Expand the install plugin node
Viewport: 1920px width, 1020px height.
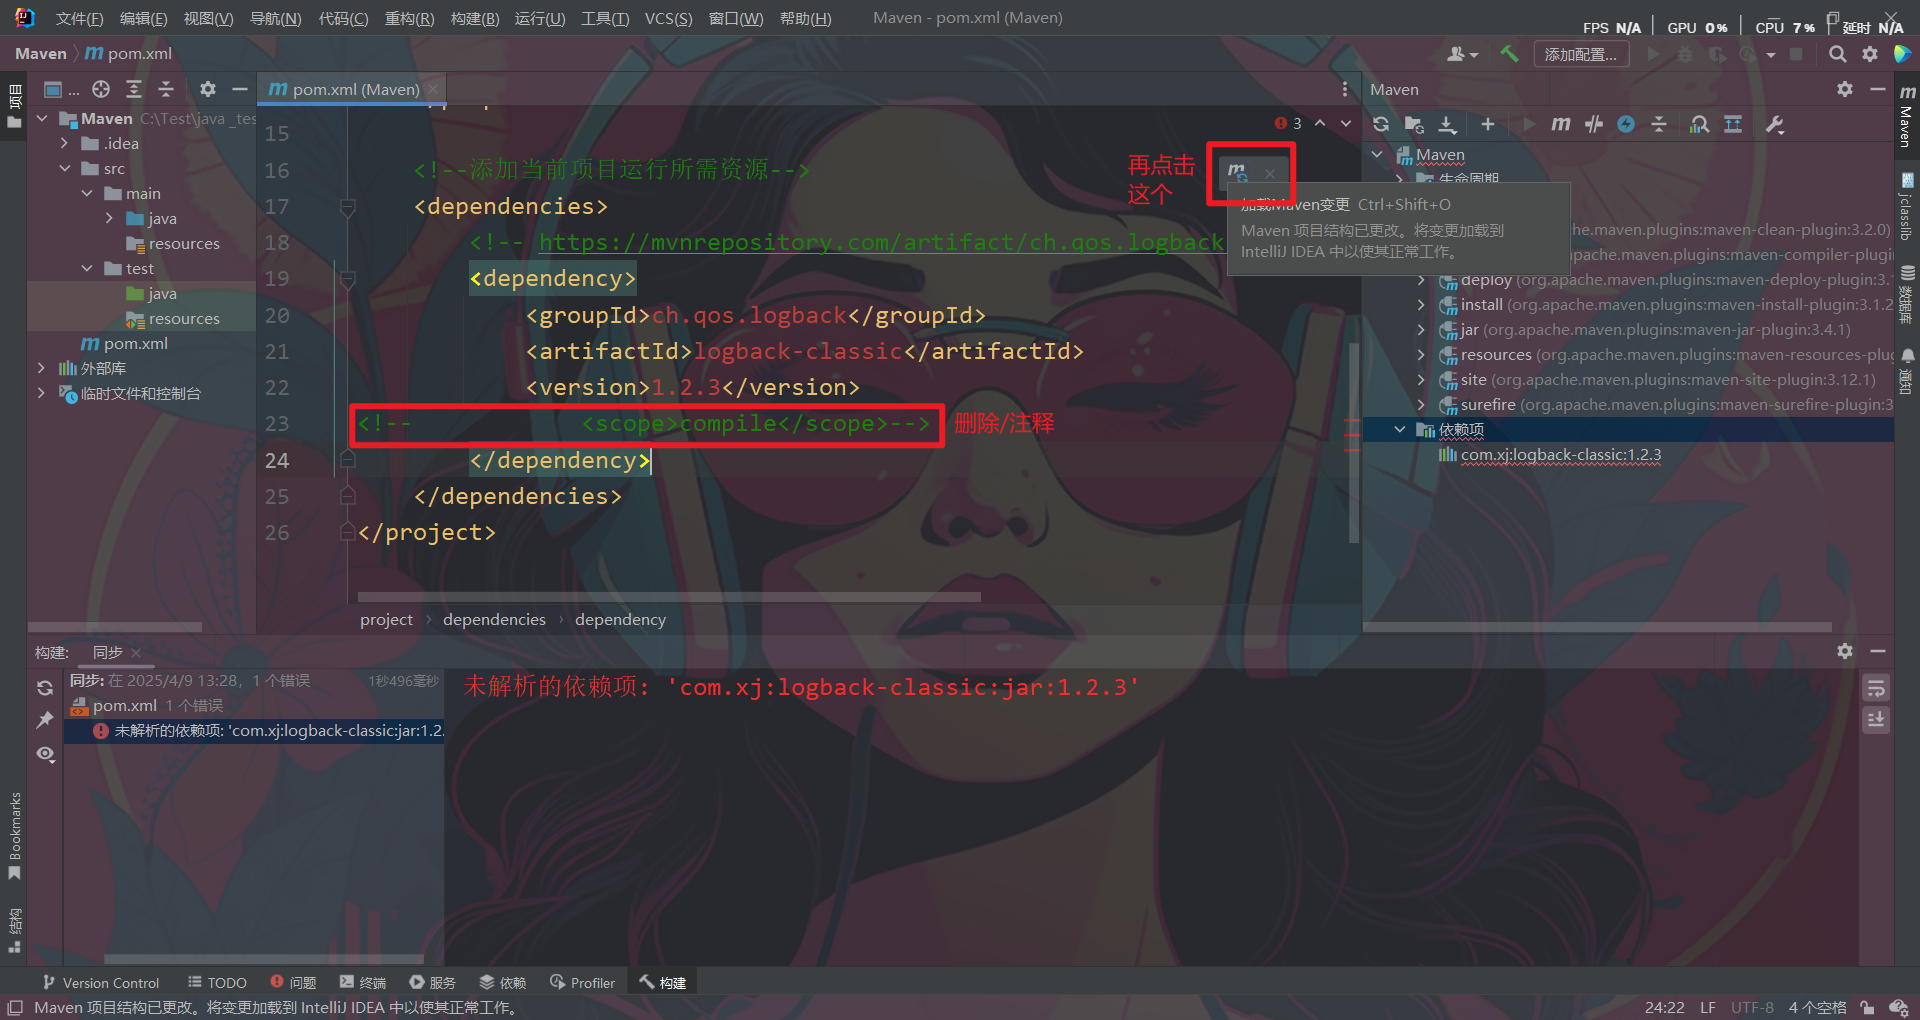pyautogui.click(x=1421, y=304)
